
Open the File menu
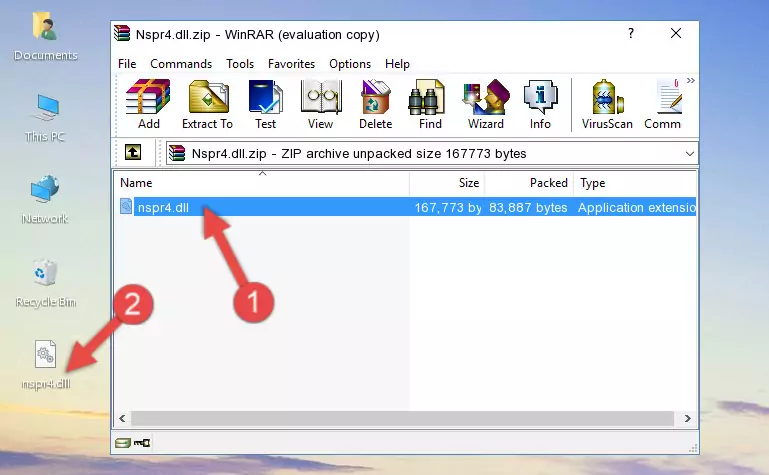click(127, 64)
